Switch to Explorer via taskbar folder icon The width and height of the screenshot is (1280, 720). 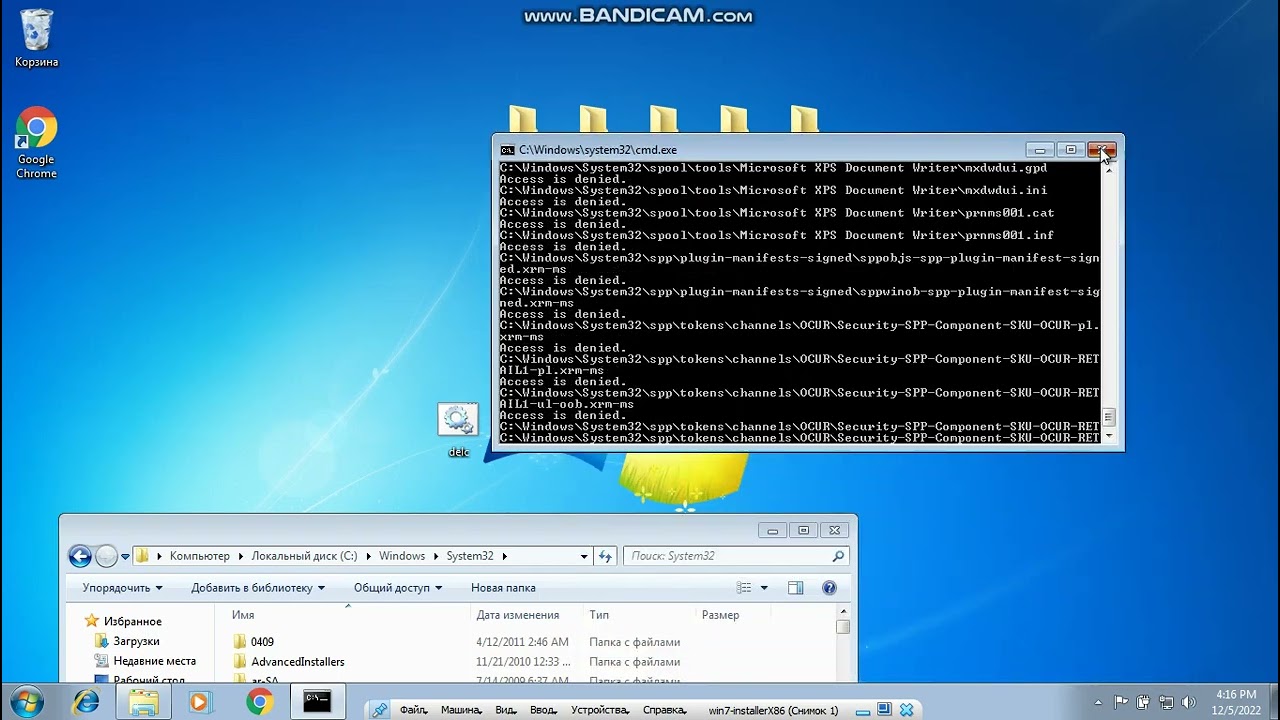(144, 702)
